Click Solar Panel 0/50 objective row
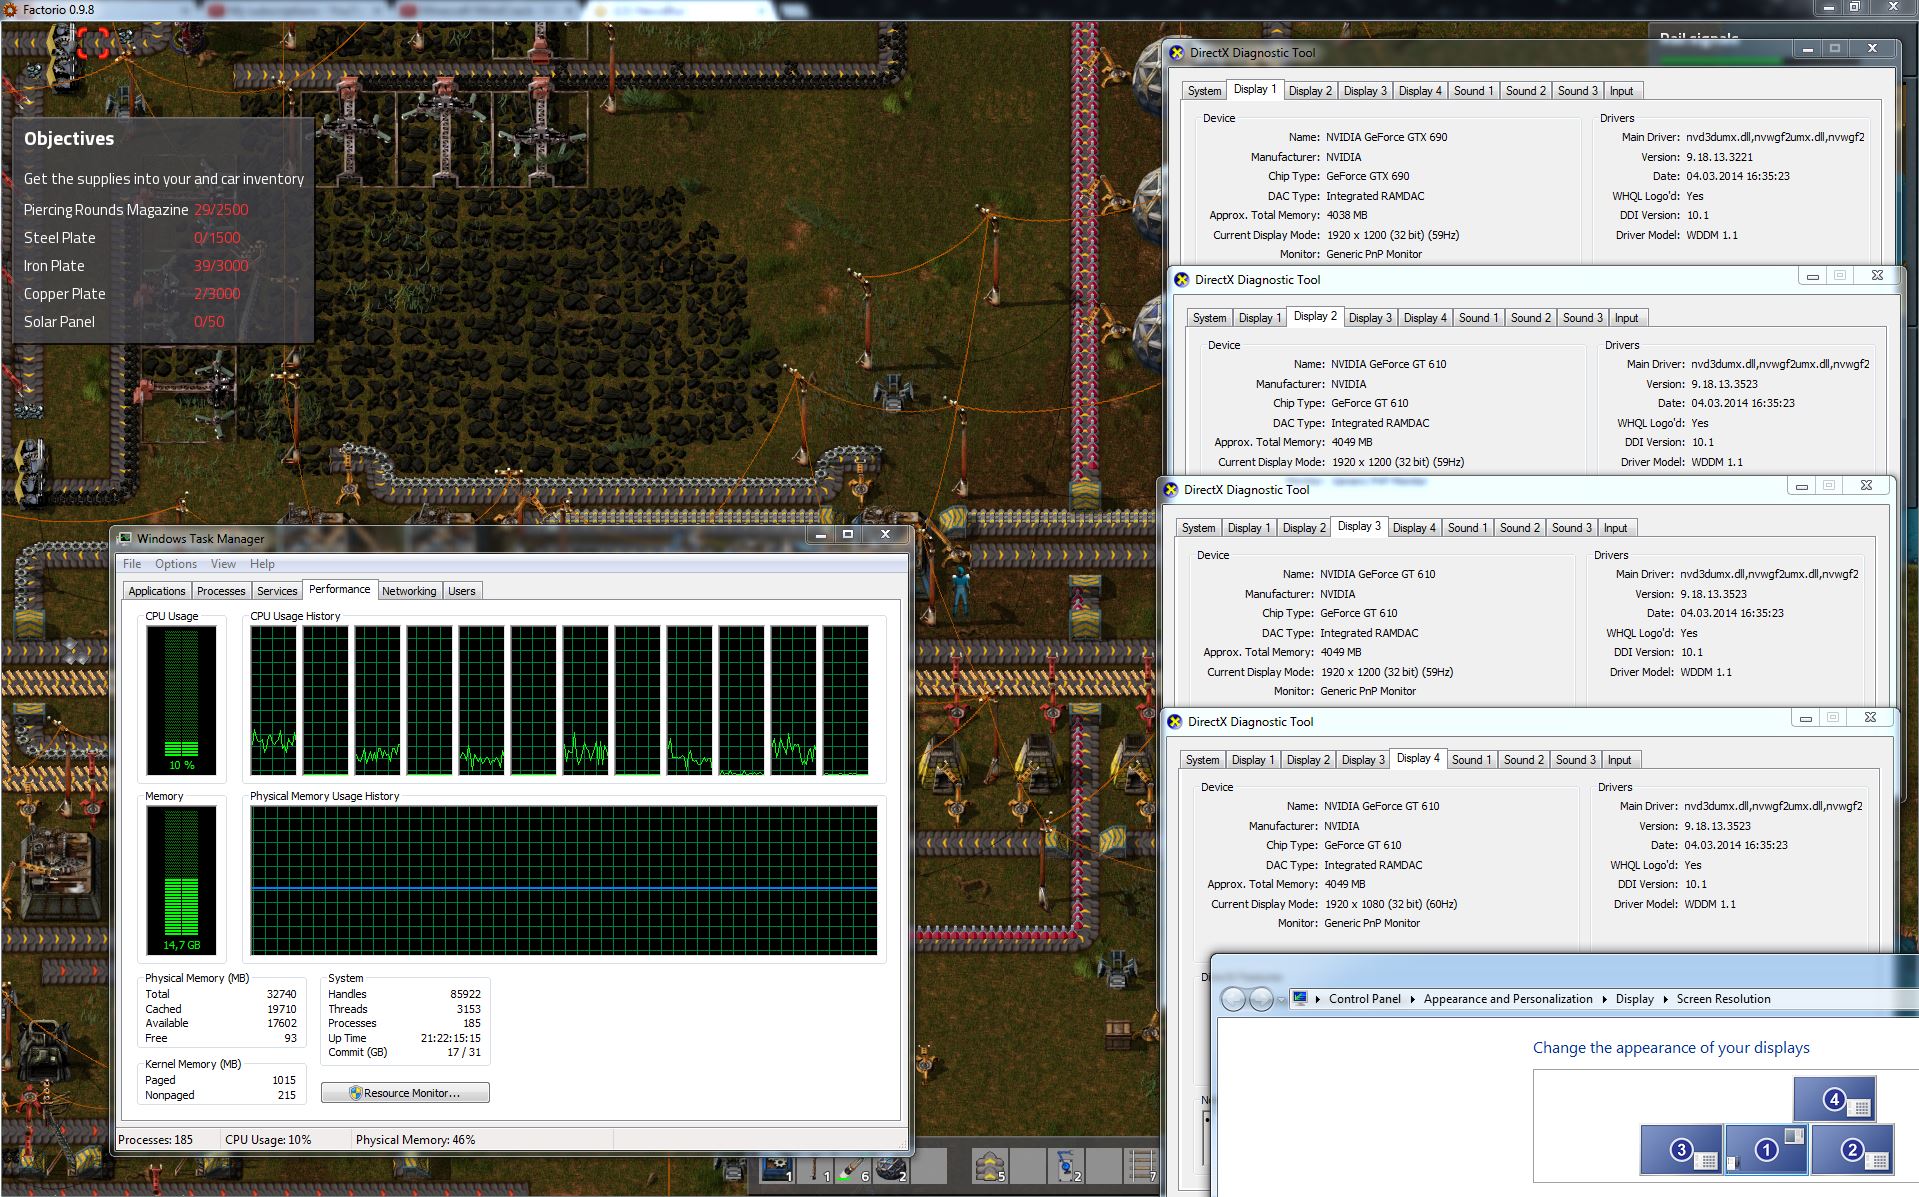This screenshot has width=1919, height=1197. 125,322
